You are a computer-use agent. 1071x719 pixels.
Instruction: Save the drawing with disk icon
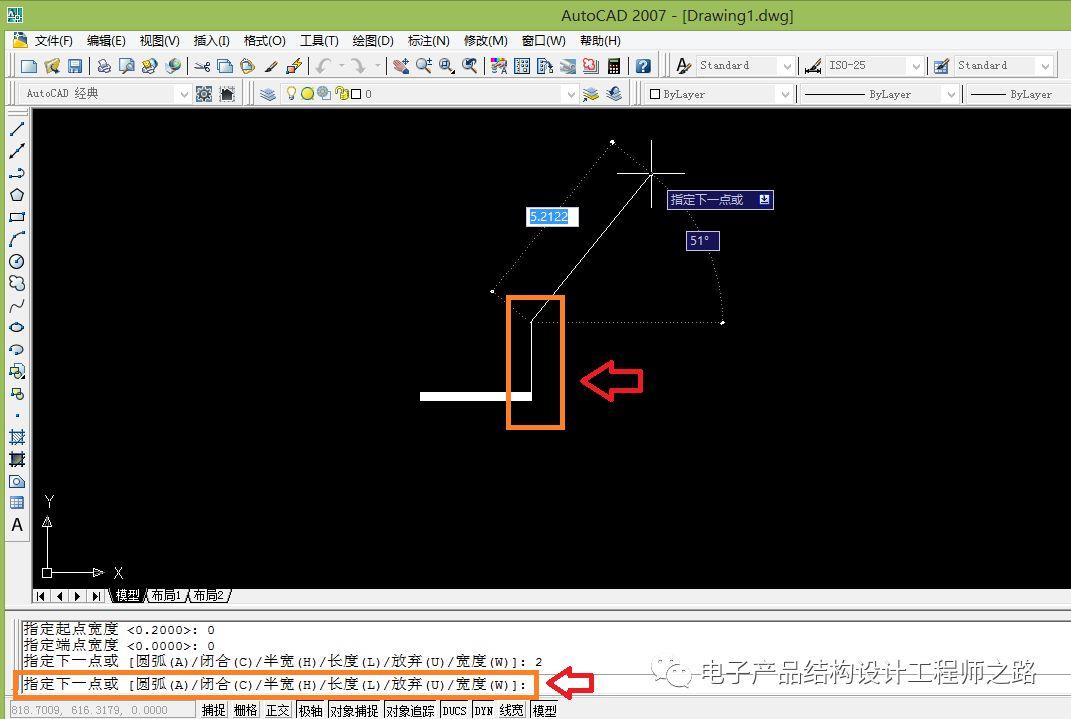(74, 66)
